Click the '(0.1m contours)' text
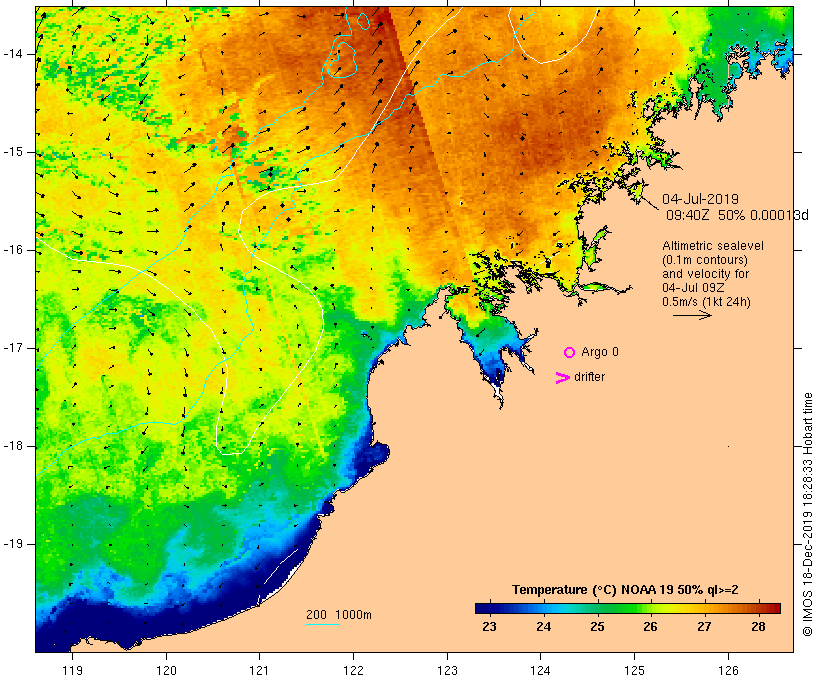Image resolution: width=820 pixels, height=680 pixels. coord(705,260)
